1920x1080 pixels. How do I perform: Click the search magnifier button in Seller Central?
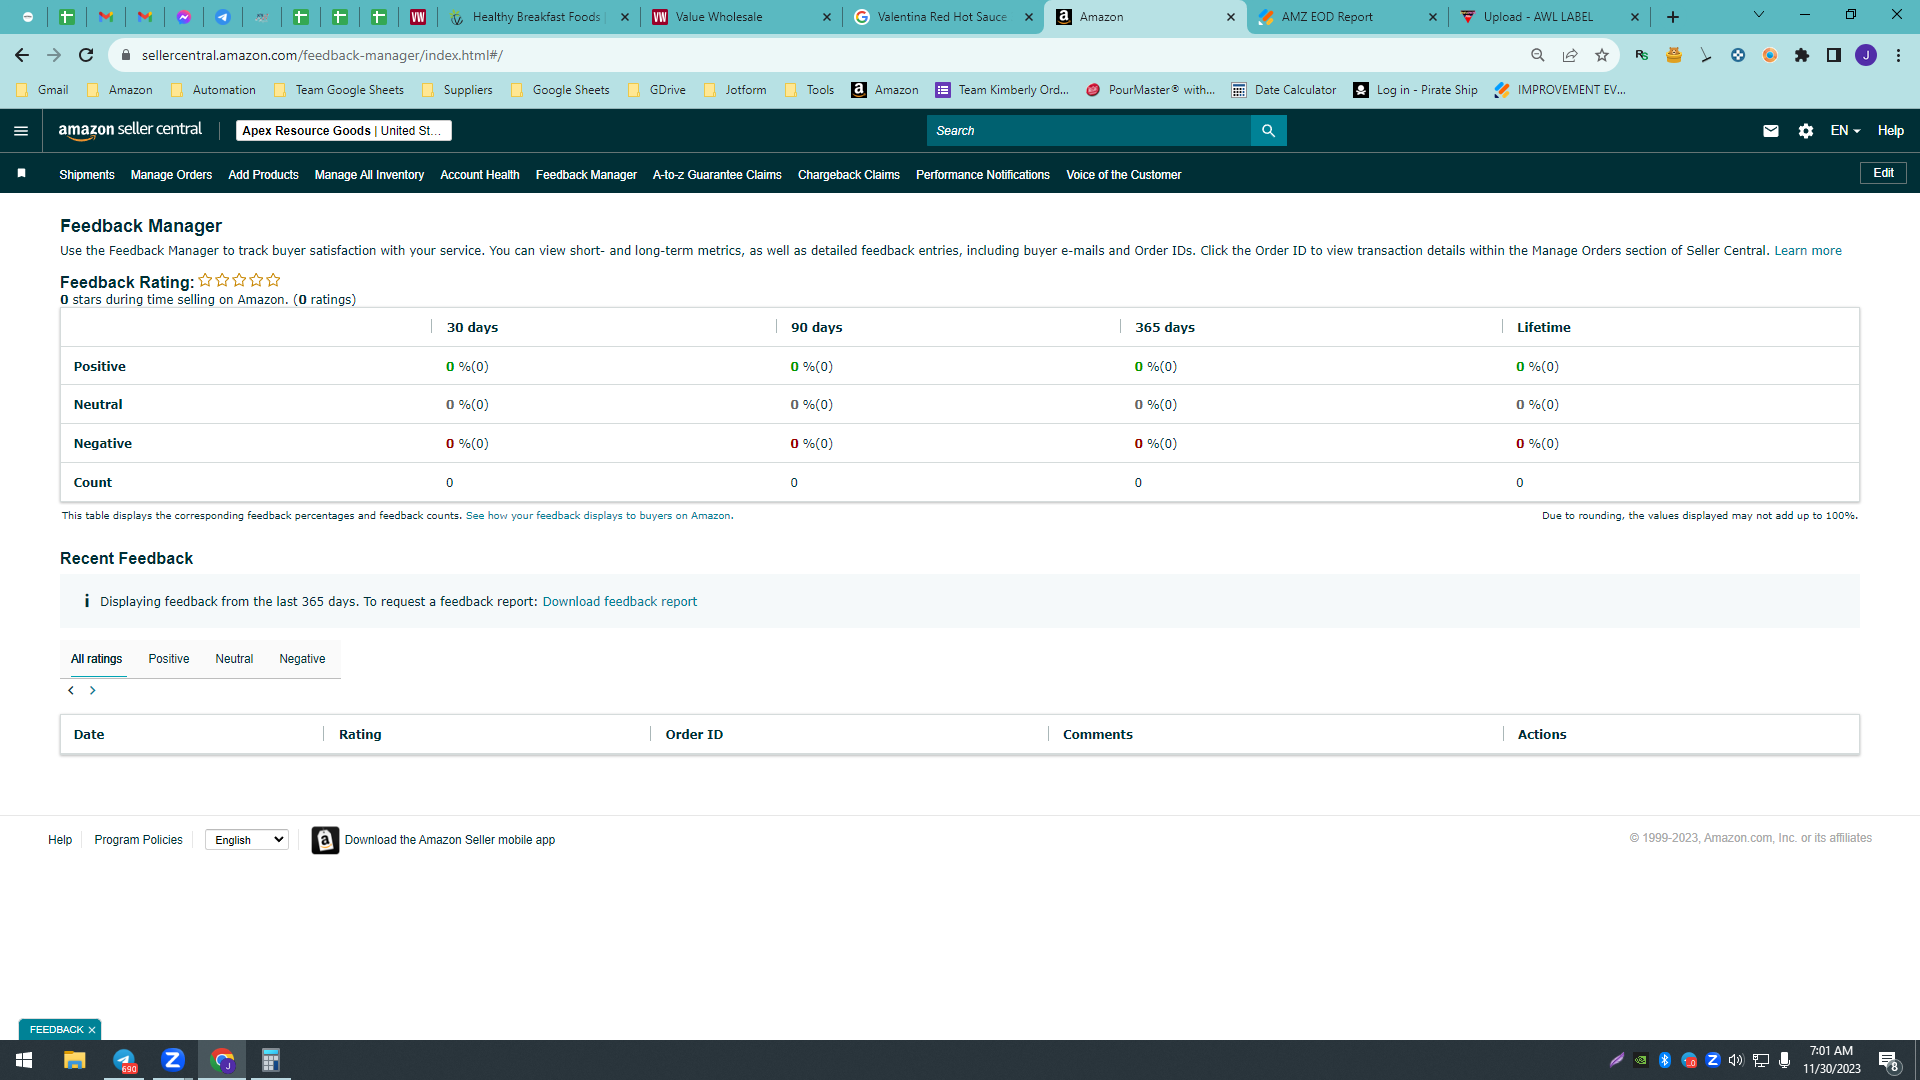pos(1268,131)
